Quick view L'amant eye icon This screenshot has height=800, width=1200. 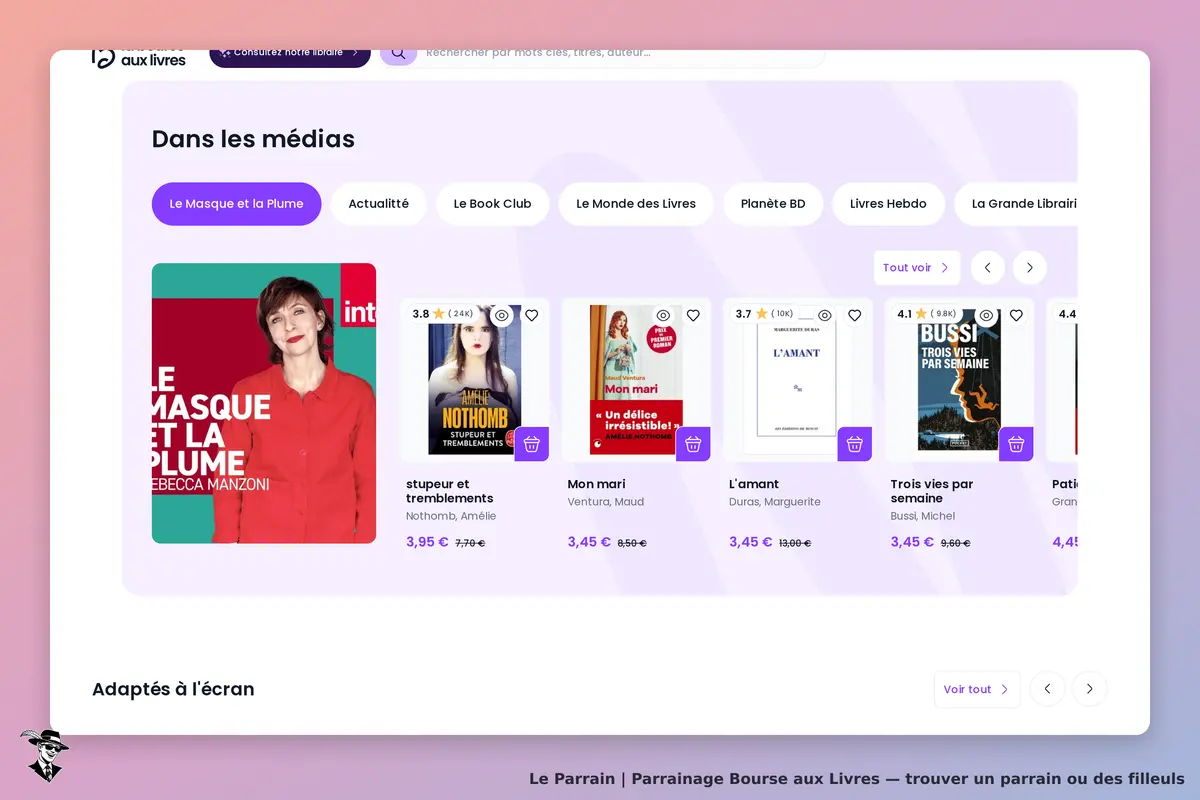[x=825, y=315]
